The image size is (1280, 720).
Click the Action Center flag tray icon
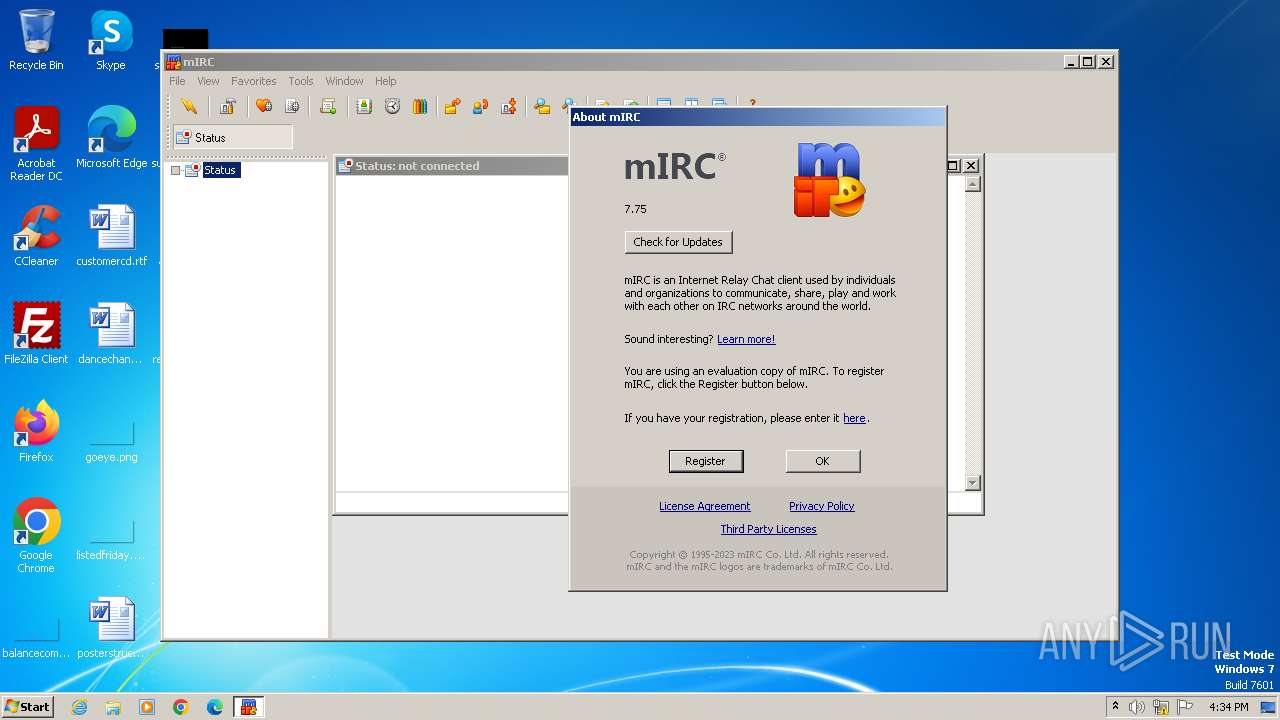[1183, 707]
